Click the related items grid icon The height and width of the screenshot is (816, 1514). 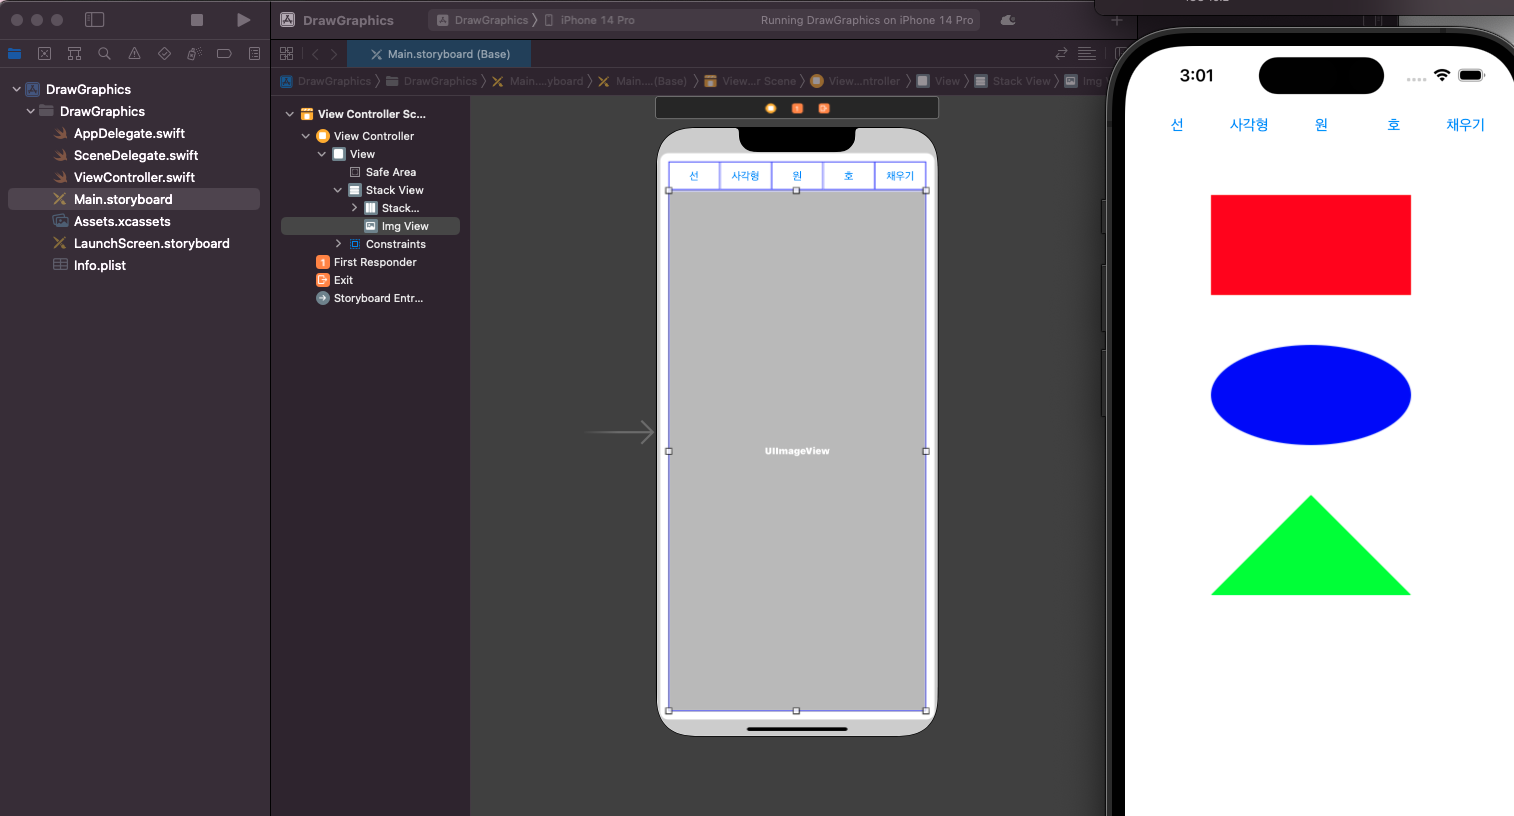(287, 54)
